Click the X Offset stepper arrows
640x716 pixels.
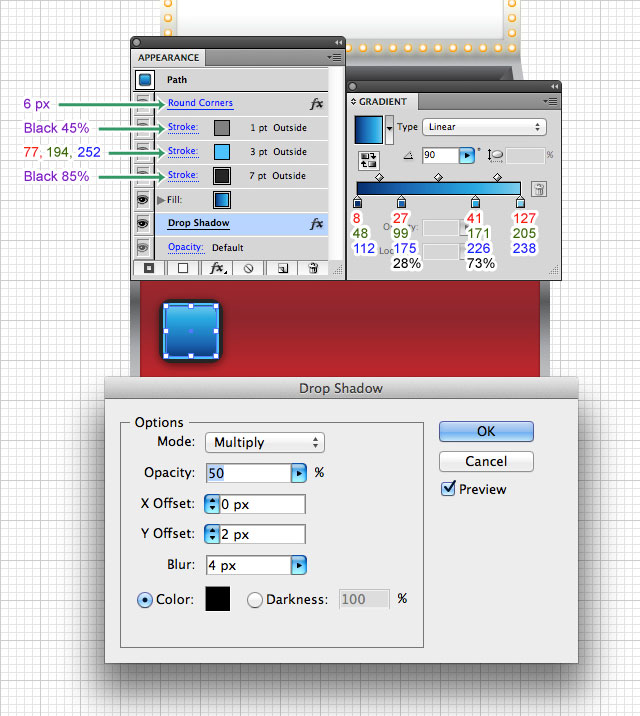212,504
